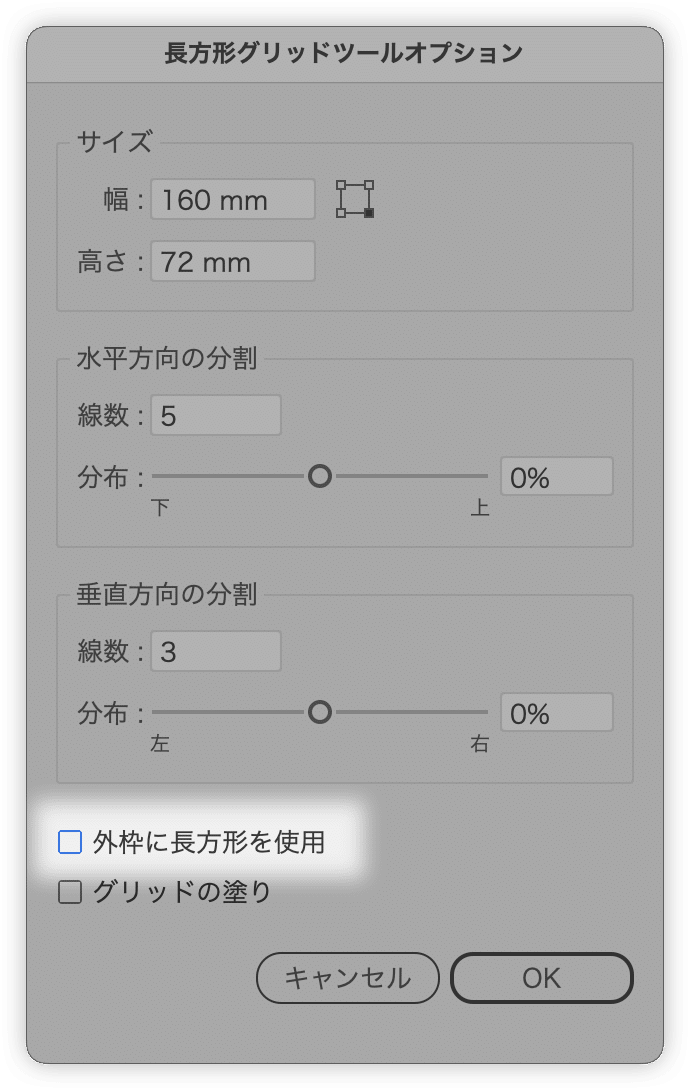Click the 高さ height field showing 72 mm
691x1091 pixels.
(232, 262)
